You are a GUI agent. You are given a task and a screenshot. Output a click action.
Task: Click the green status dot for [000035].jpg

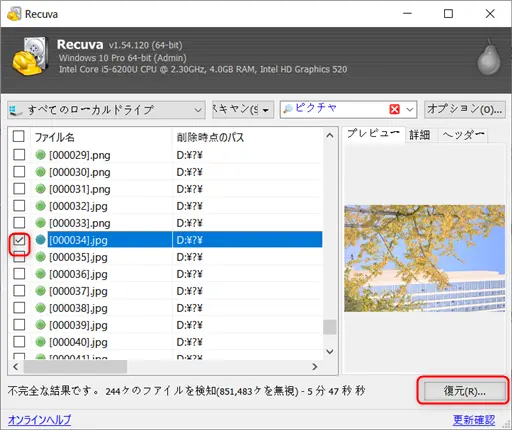(40, 257)
